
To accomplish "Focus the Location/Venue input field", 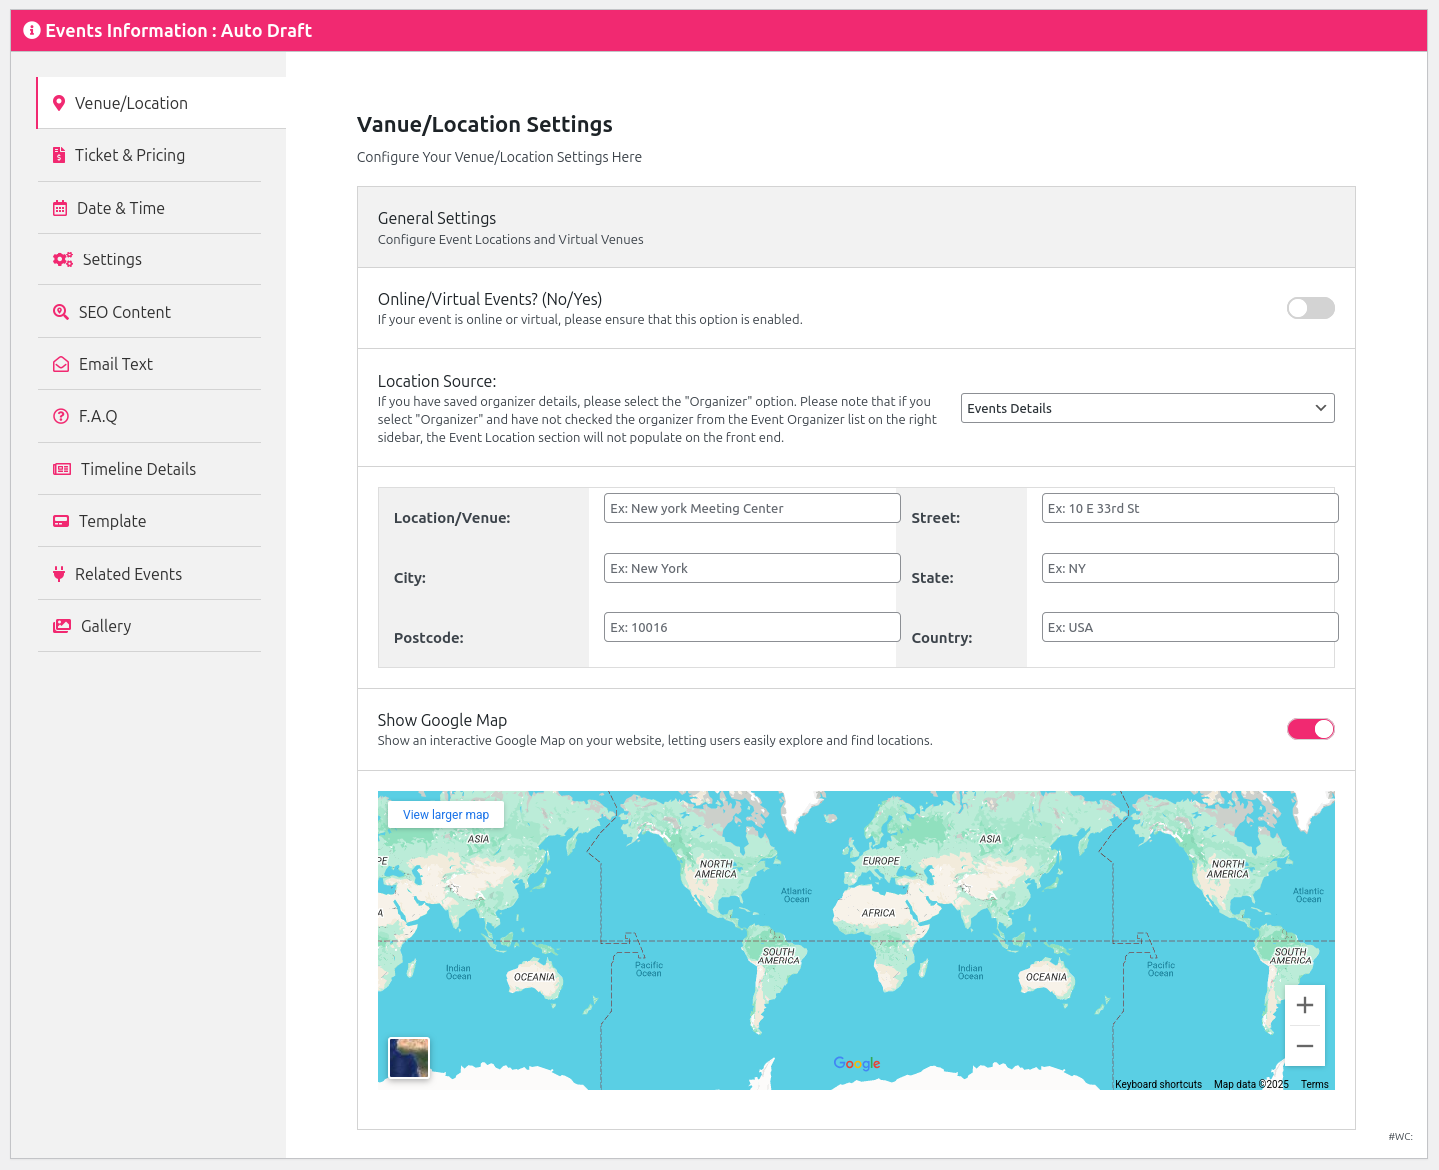I will tap(752, 508).
